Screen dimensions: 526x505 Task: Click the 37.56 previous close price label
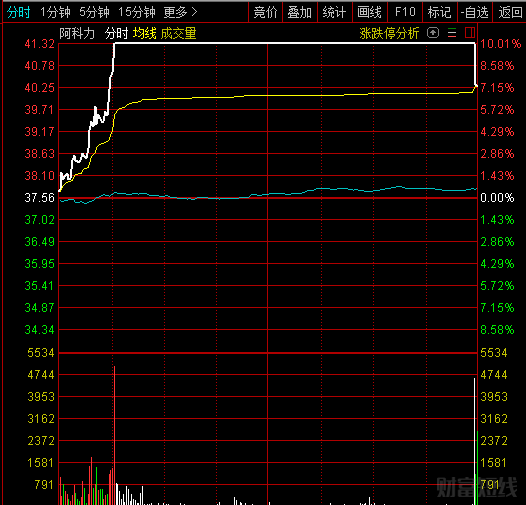(x=40, y=198)
